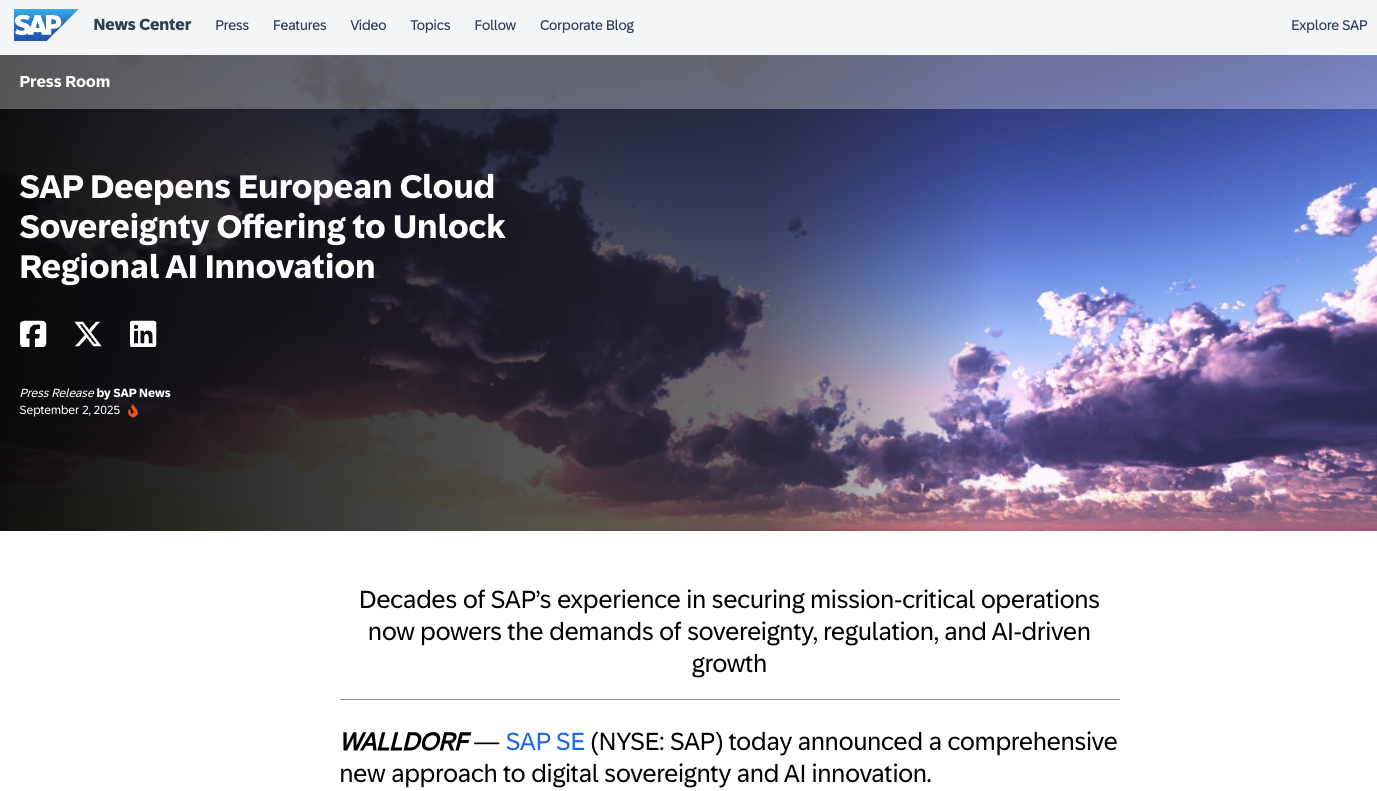Image resolution: width=1377 pixels, height=791 pixels.
Task: Open the Press menu
Action: (232, 25)
